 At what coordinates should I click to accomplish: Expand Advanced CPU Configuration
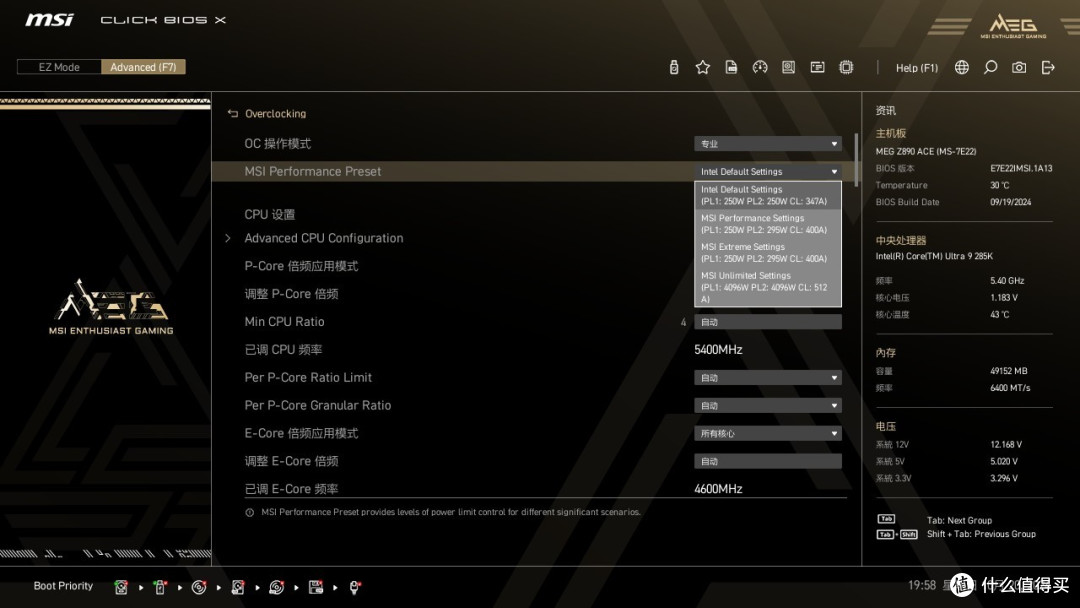pos(324,238)
